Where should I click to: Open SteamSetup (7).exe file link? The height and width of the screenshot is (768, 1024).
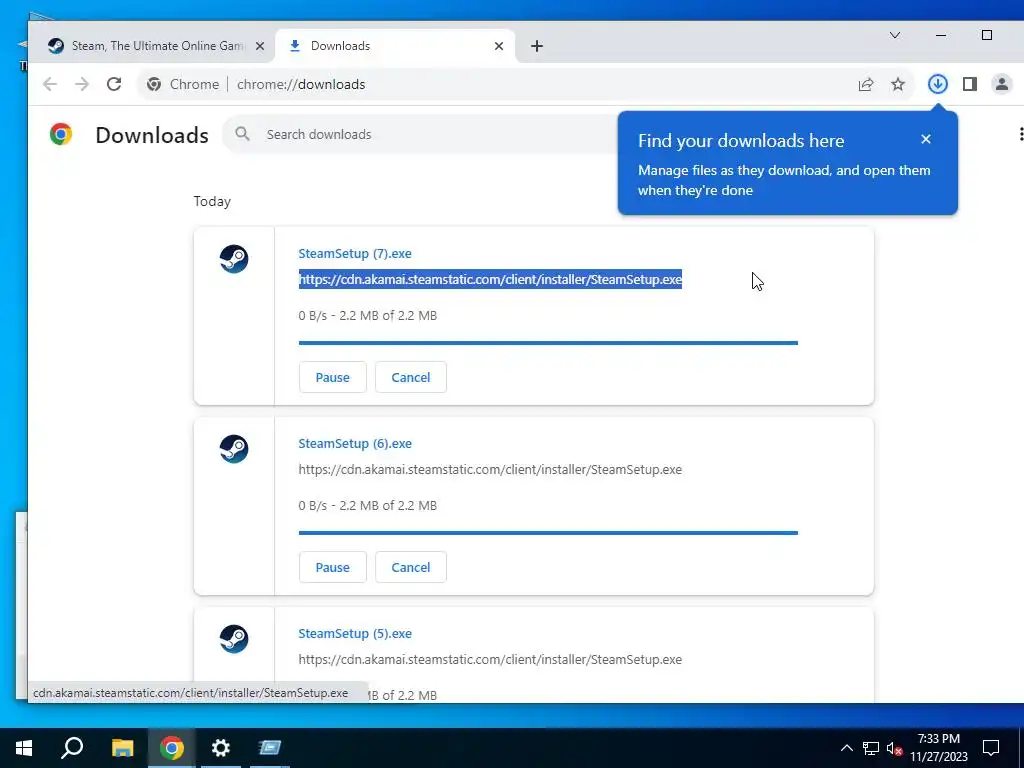355,253
